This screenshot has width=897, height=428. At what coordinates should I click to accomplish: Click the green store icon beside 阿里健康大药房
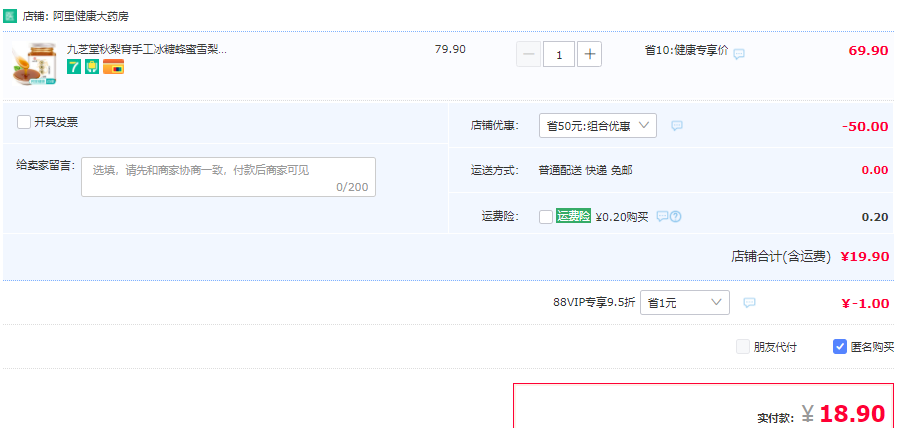pos(10,16)
